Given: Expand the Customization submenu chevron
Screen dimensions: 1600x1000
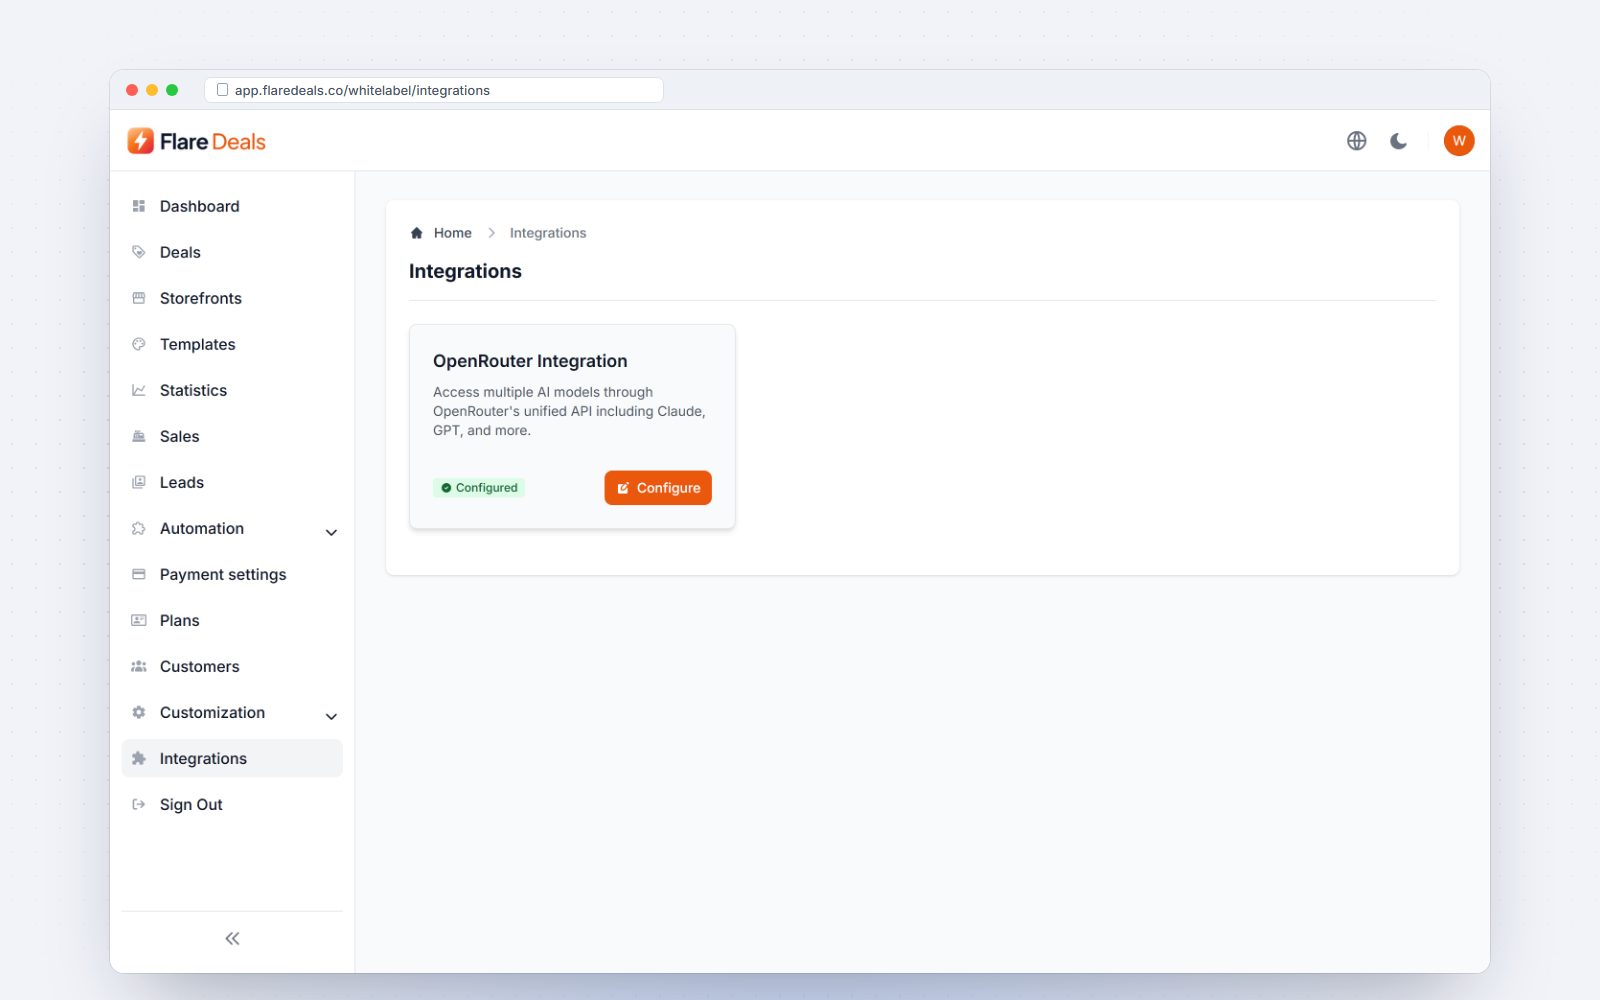Looking at the screenshot, I should click(331, 716).
